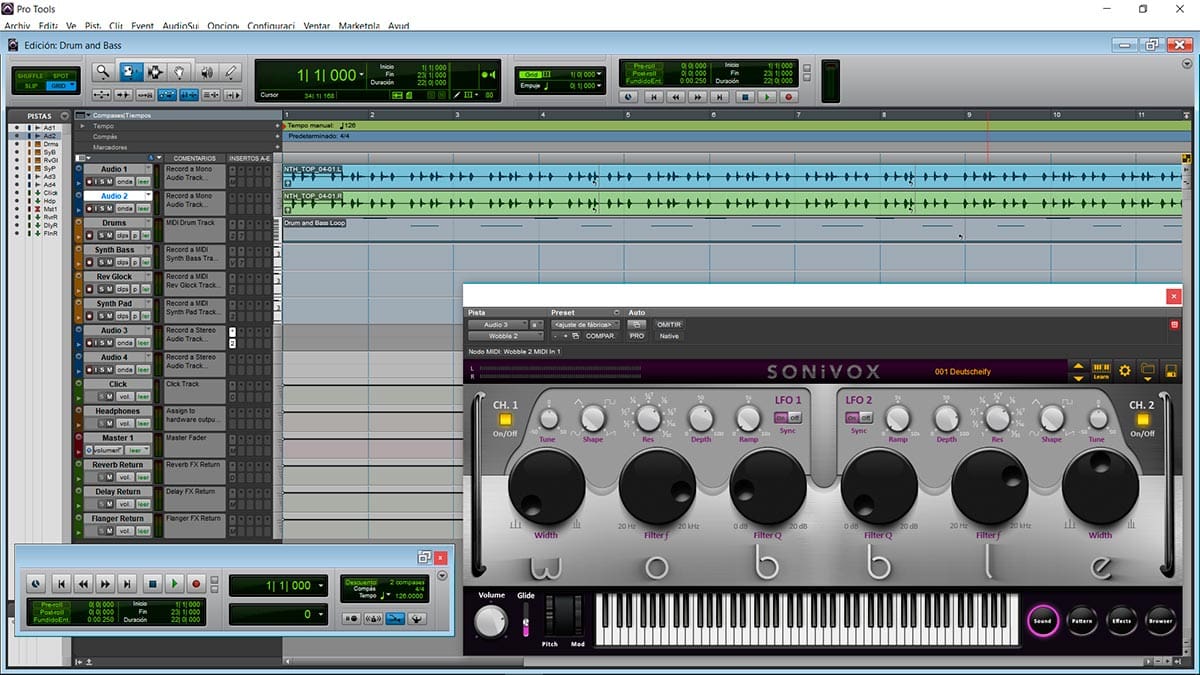The height and width of the screenshot is (675, 1200).
Task: Select the Zoomer magnifier tool
Action: (102, 72)
